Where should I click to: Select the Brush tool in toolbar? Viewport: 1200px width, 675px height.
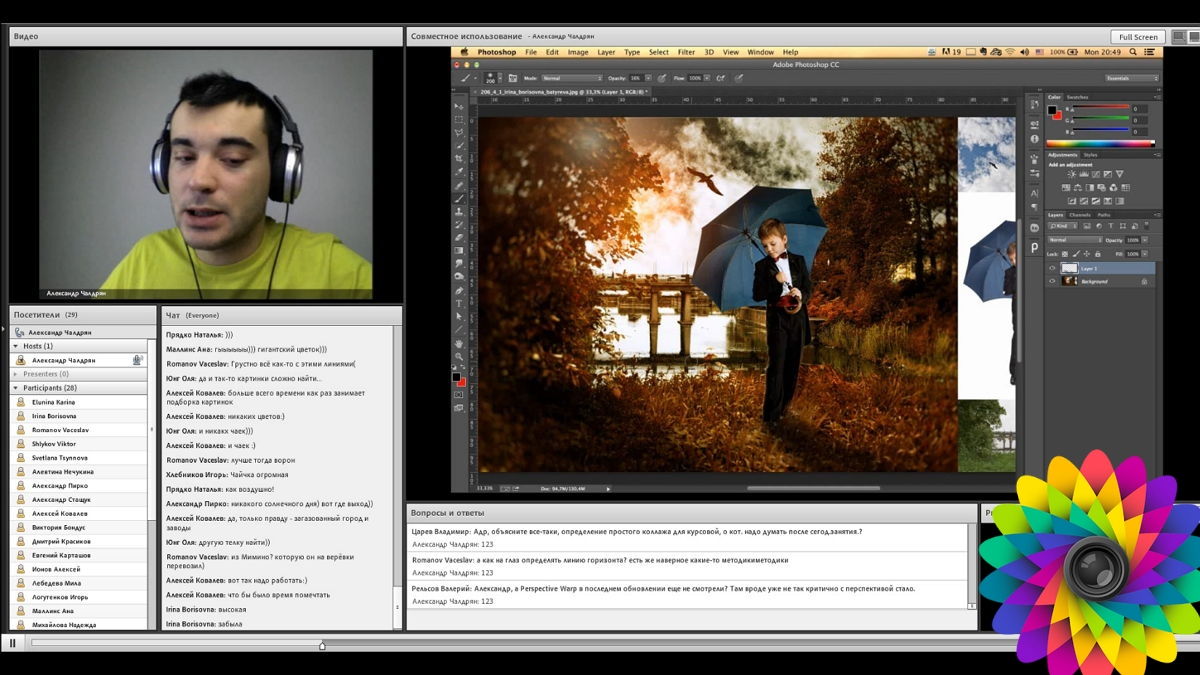[x=459, y=198]
